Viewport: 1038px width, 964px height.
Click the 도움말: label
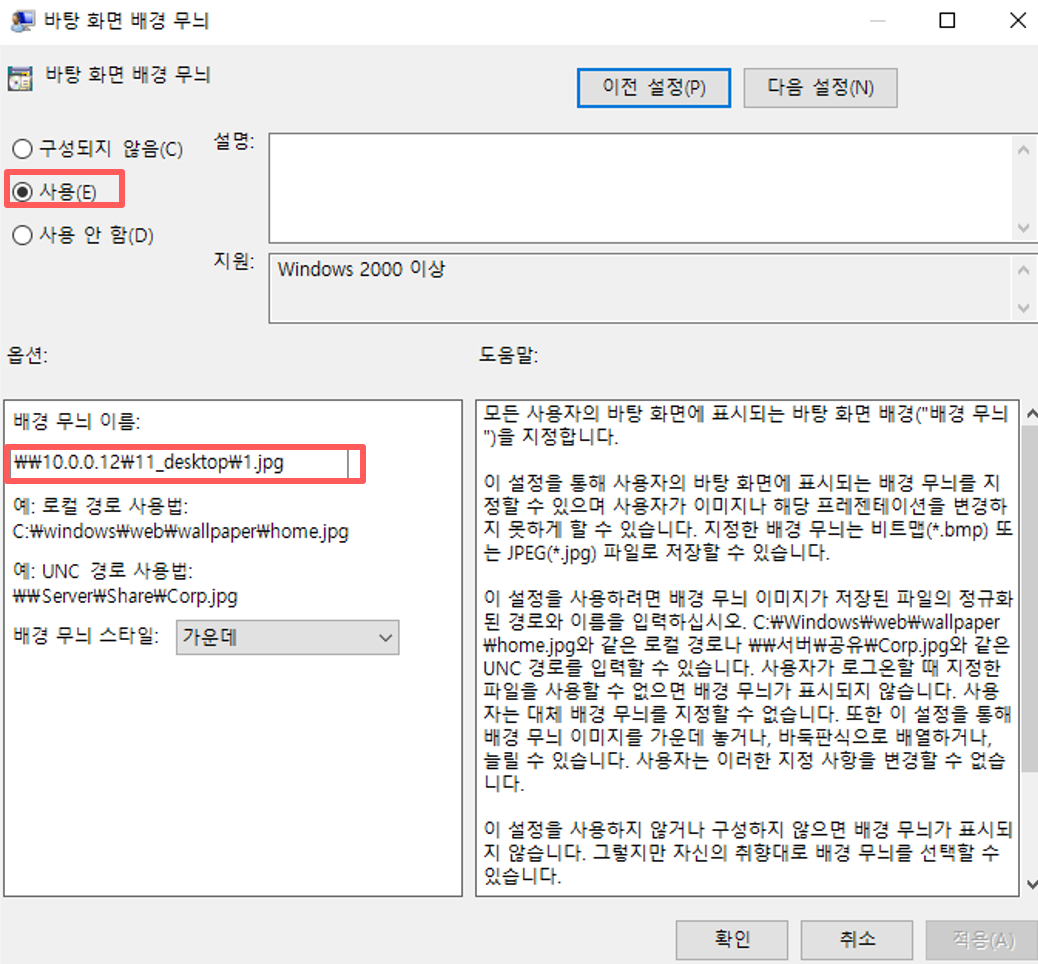pos(508,355)
